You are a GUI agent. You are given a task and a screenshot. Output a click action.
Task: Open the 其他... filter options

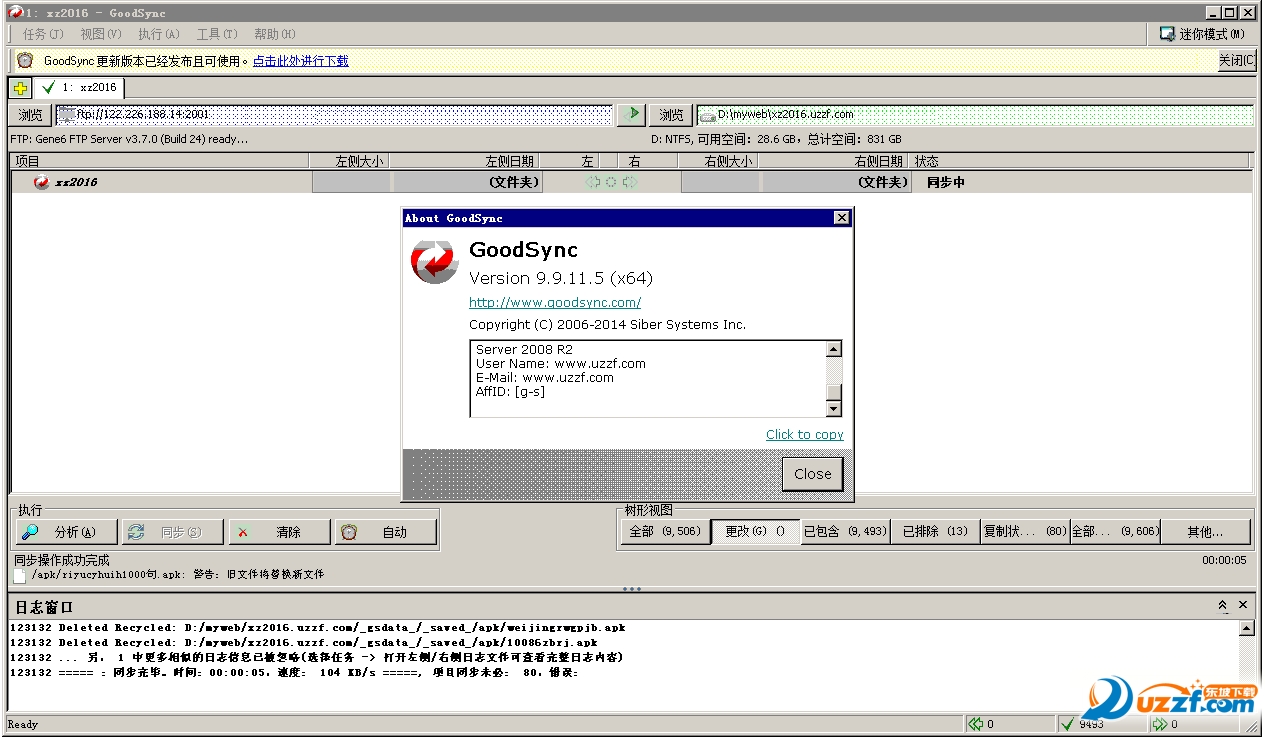1205,532
